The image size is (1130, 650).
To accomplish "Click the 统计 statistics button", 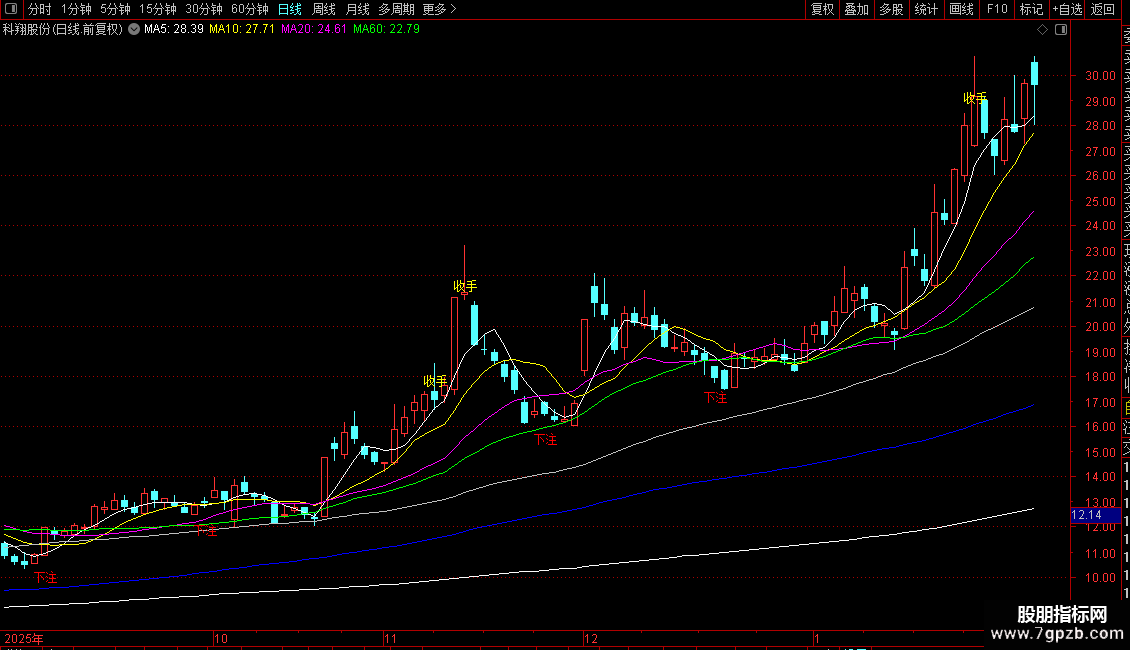I will pos(926,9).
